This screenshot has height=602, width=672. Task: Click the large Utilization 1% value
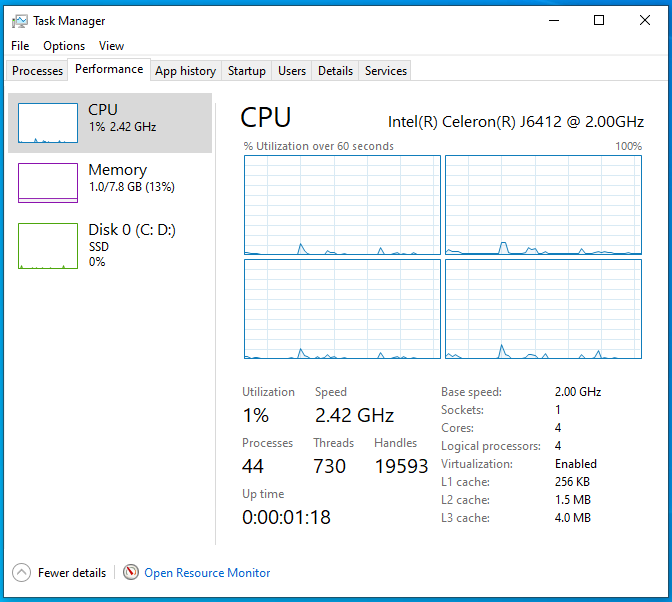point(256,415)
